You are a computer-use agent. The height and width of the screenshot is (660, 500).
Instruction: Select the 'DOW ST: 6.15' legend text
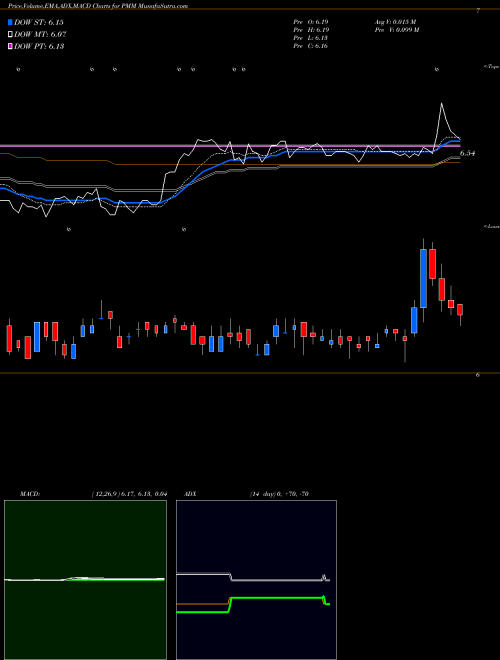tap(39, 22)
